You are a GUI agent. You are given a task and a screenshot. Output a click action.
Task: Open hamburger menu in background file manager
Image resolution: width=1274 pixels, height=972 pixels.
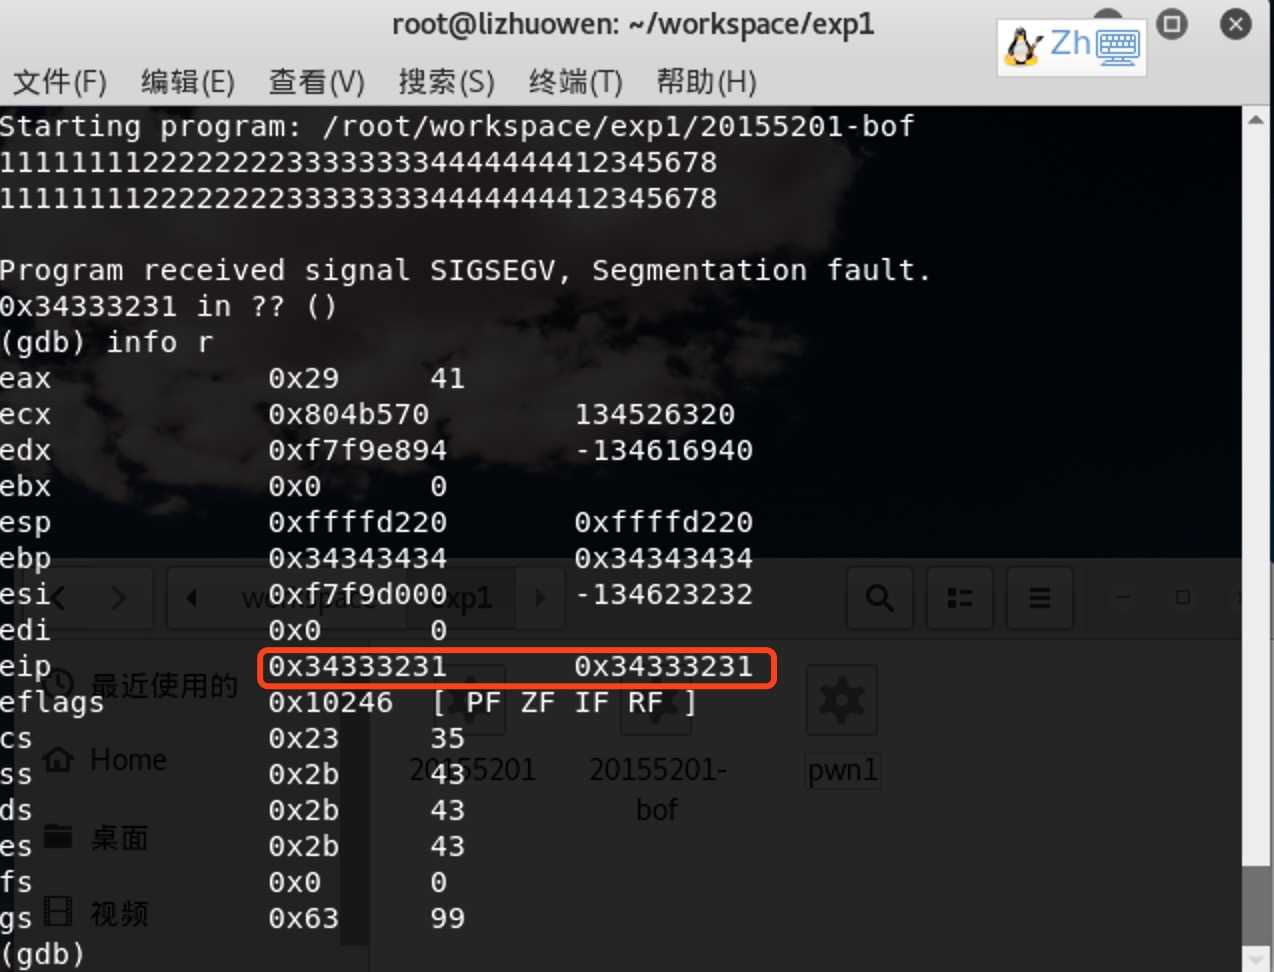click(1040, 598)
